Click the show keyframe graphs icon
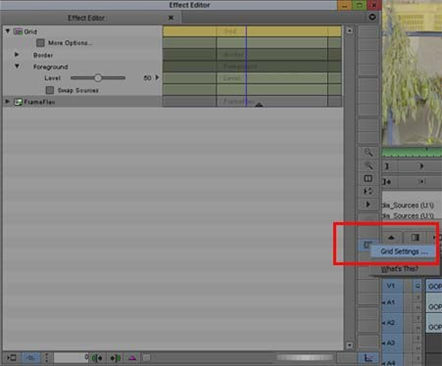 (x=368, y=358)
